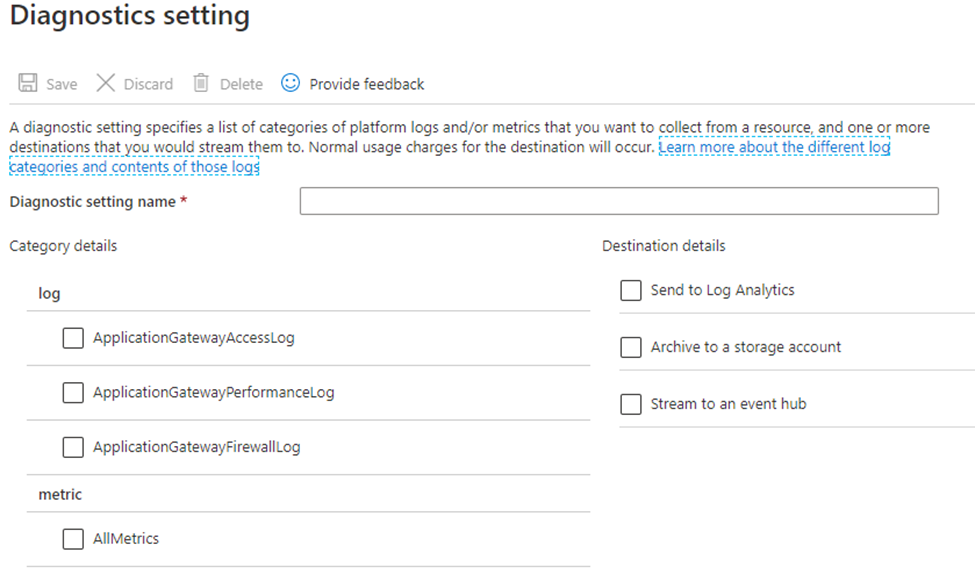Click the Save floppy disk icon
This screenshot has width=975, height=574.
[28, 84]
